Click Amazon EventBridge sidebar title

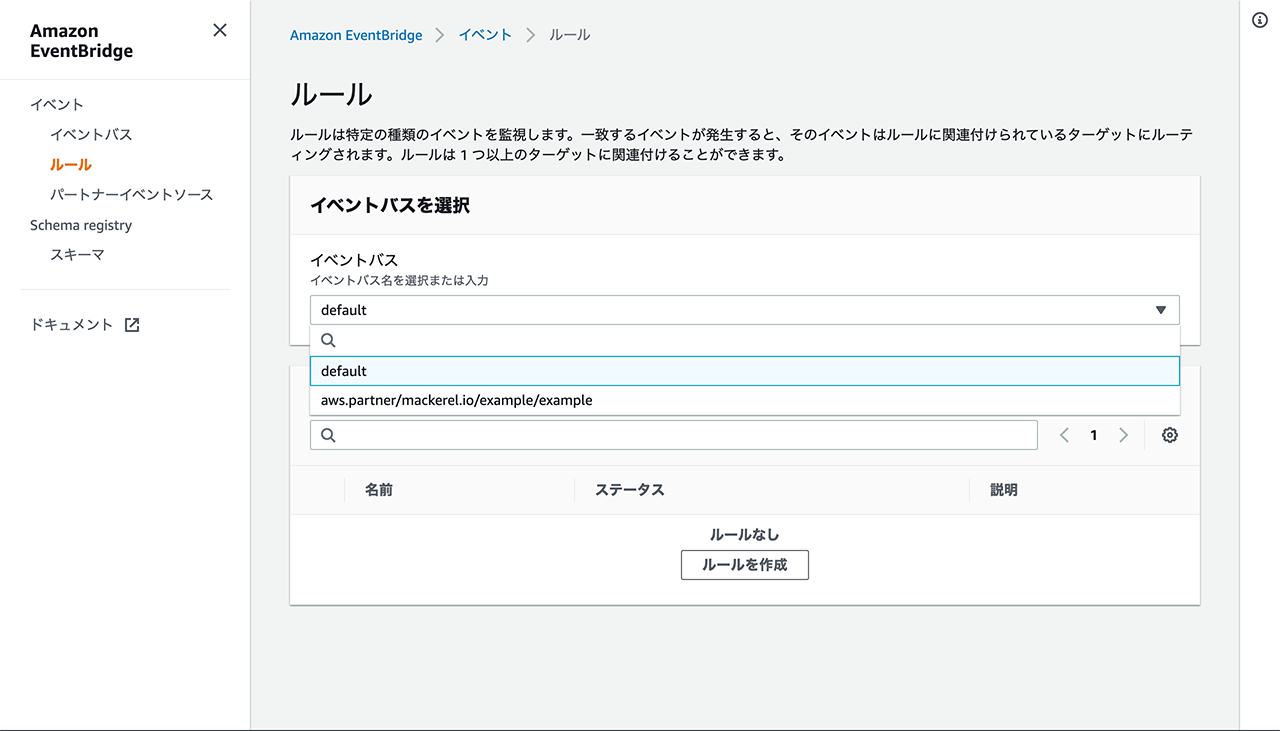[81, 41]
